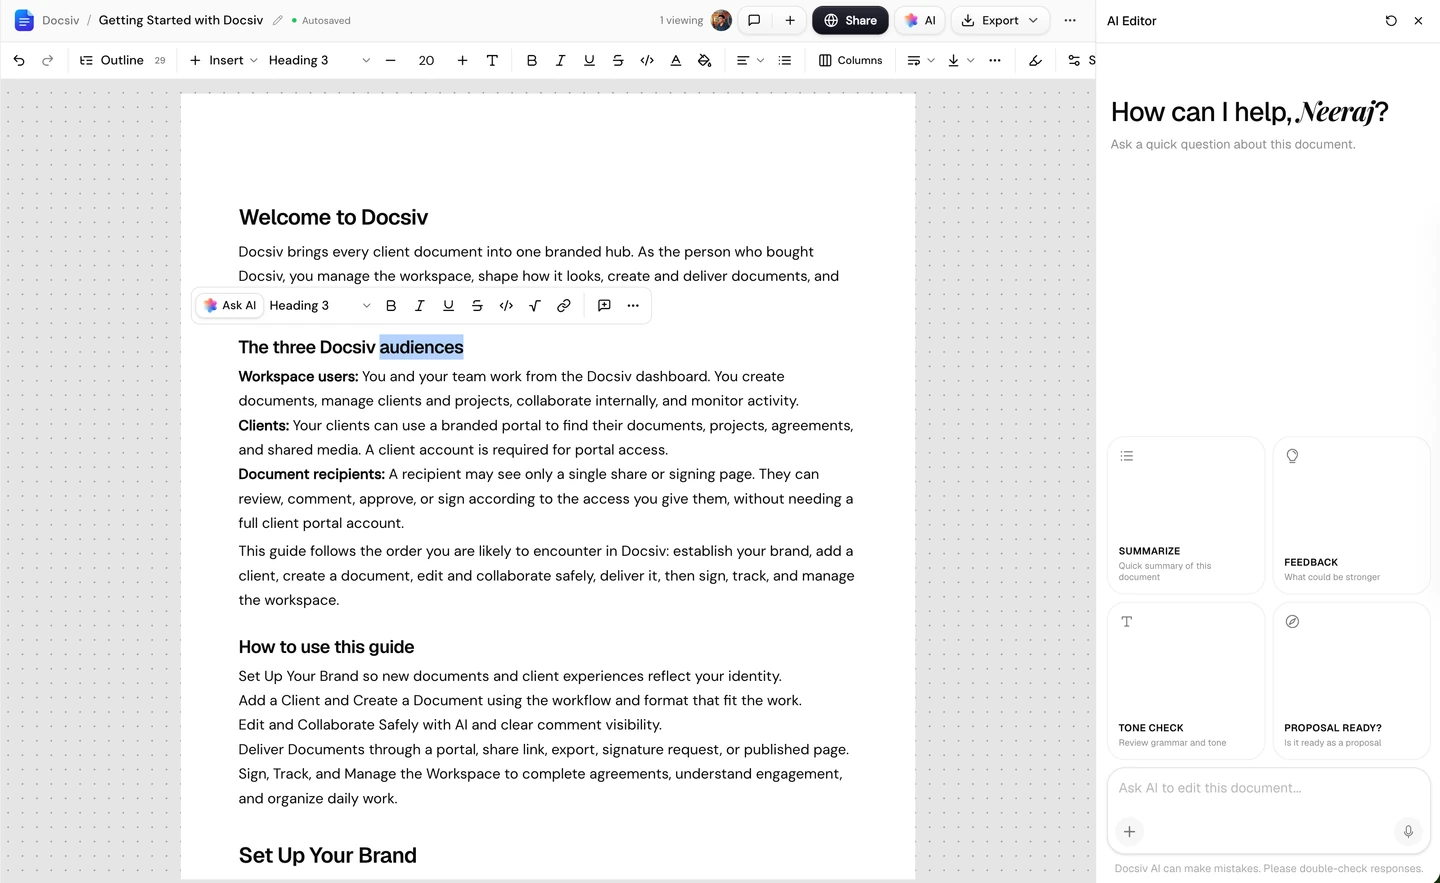Screen dimensions: 1440x883
Task: Select the Feedback AI card
Action: 1352,515
